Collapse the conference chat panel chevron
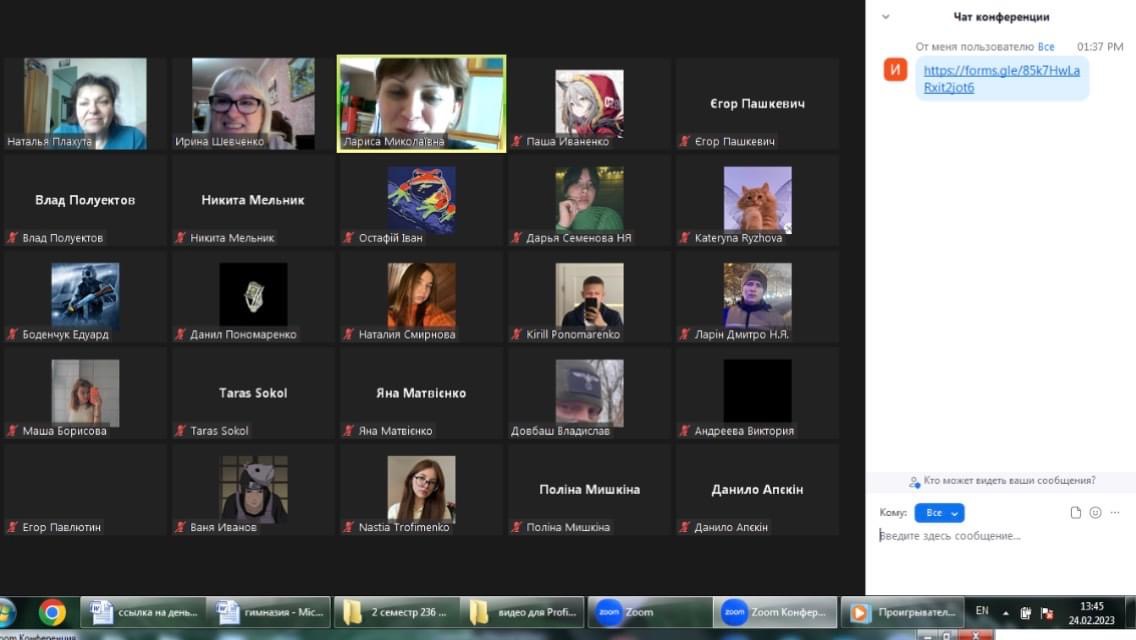The image size is (1136, 640). [885, 17]
